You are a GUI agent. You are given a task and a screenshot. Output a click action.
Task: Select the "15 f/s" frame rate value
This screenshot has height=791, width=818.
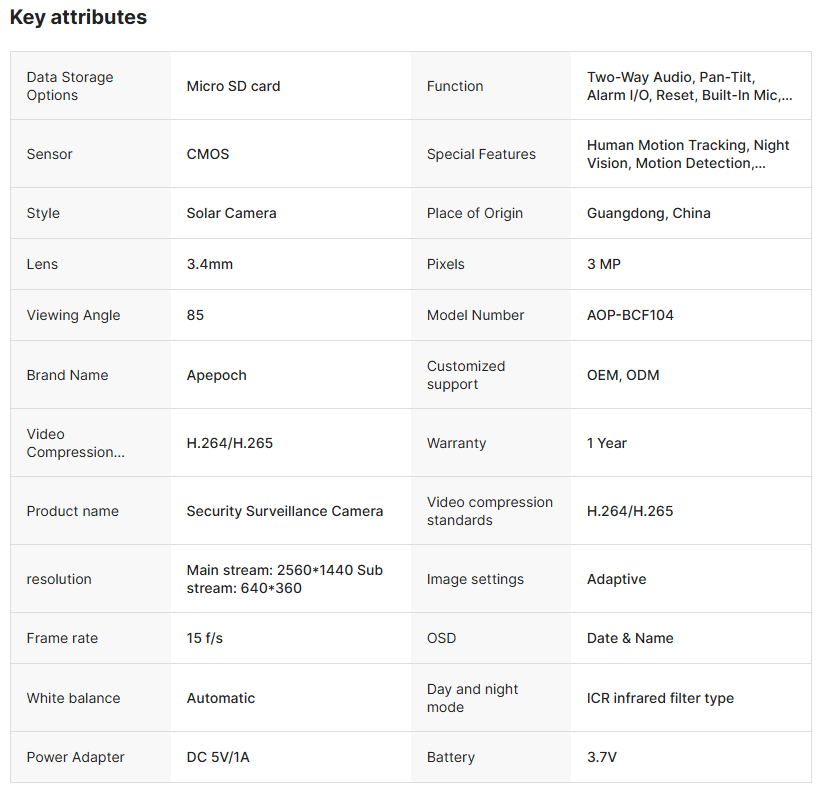point(205,638)
